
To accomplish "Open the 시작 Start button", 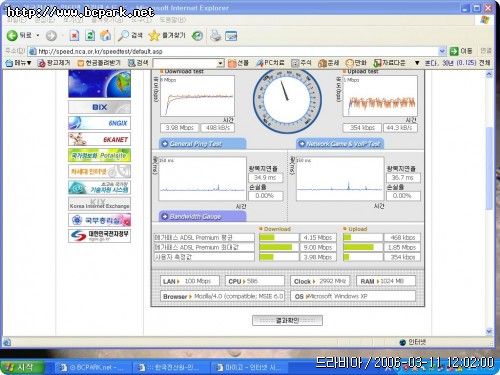I will (x=23, y=367).
